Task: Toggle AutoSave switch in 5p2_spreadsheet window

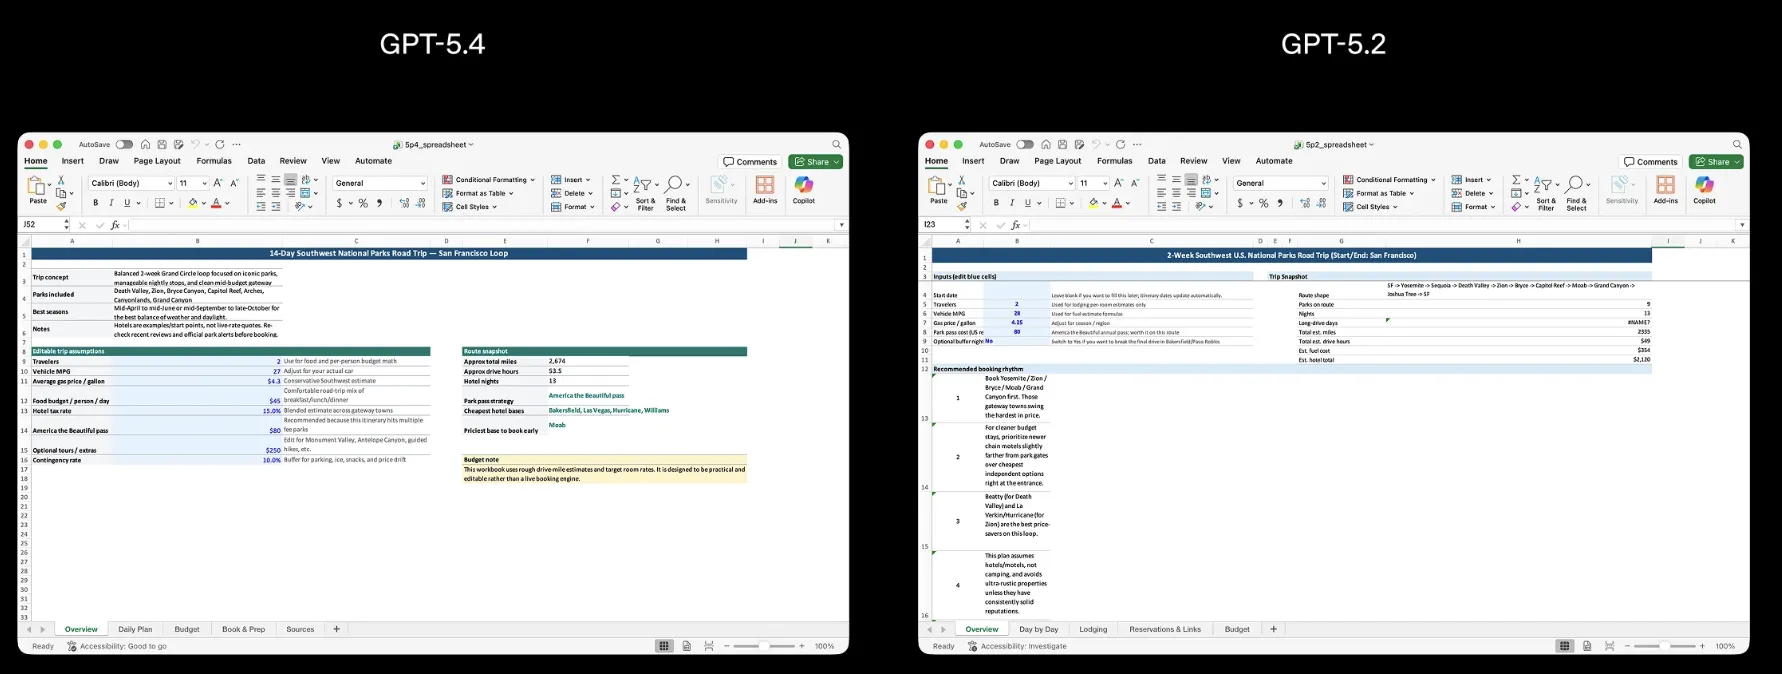Action: coord(1025,145)
